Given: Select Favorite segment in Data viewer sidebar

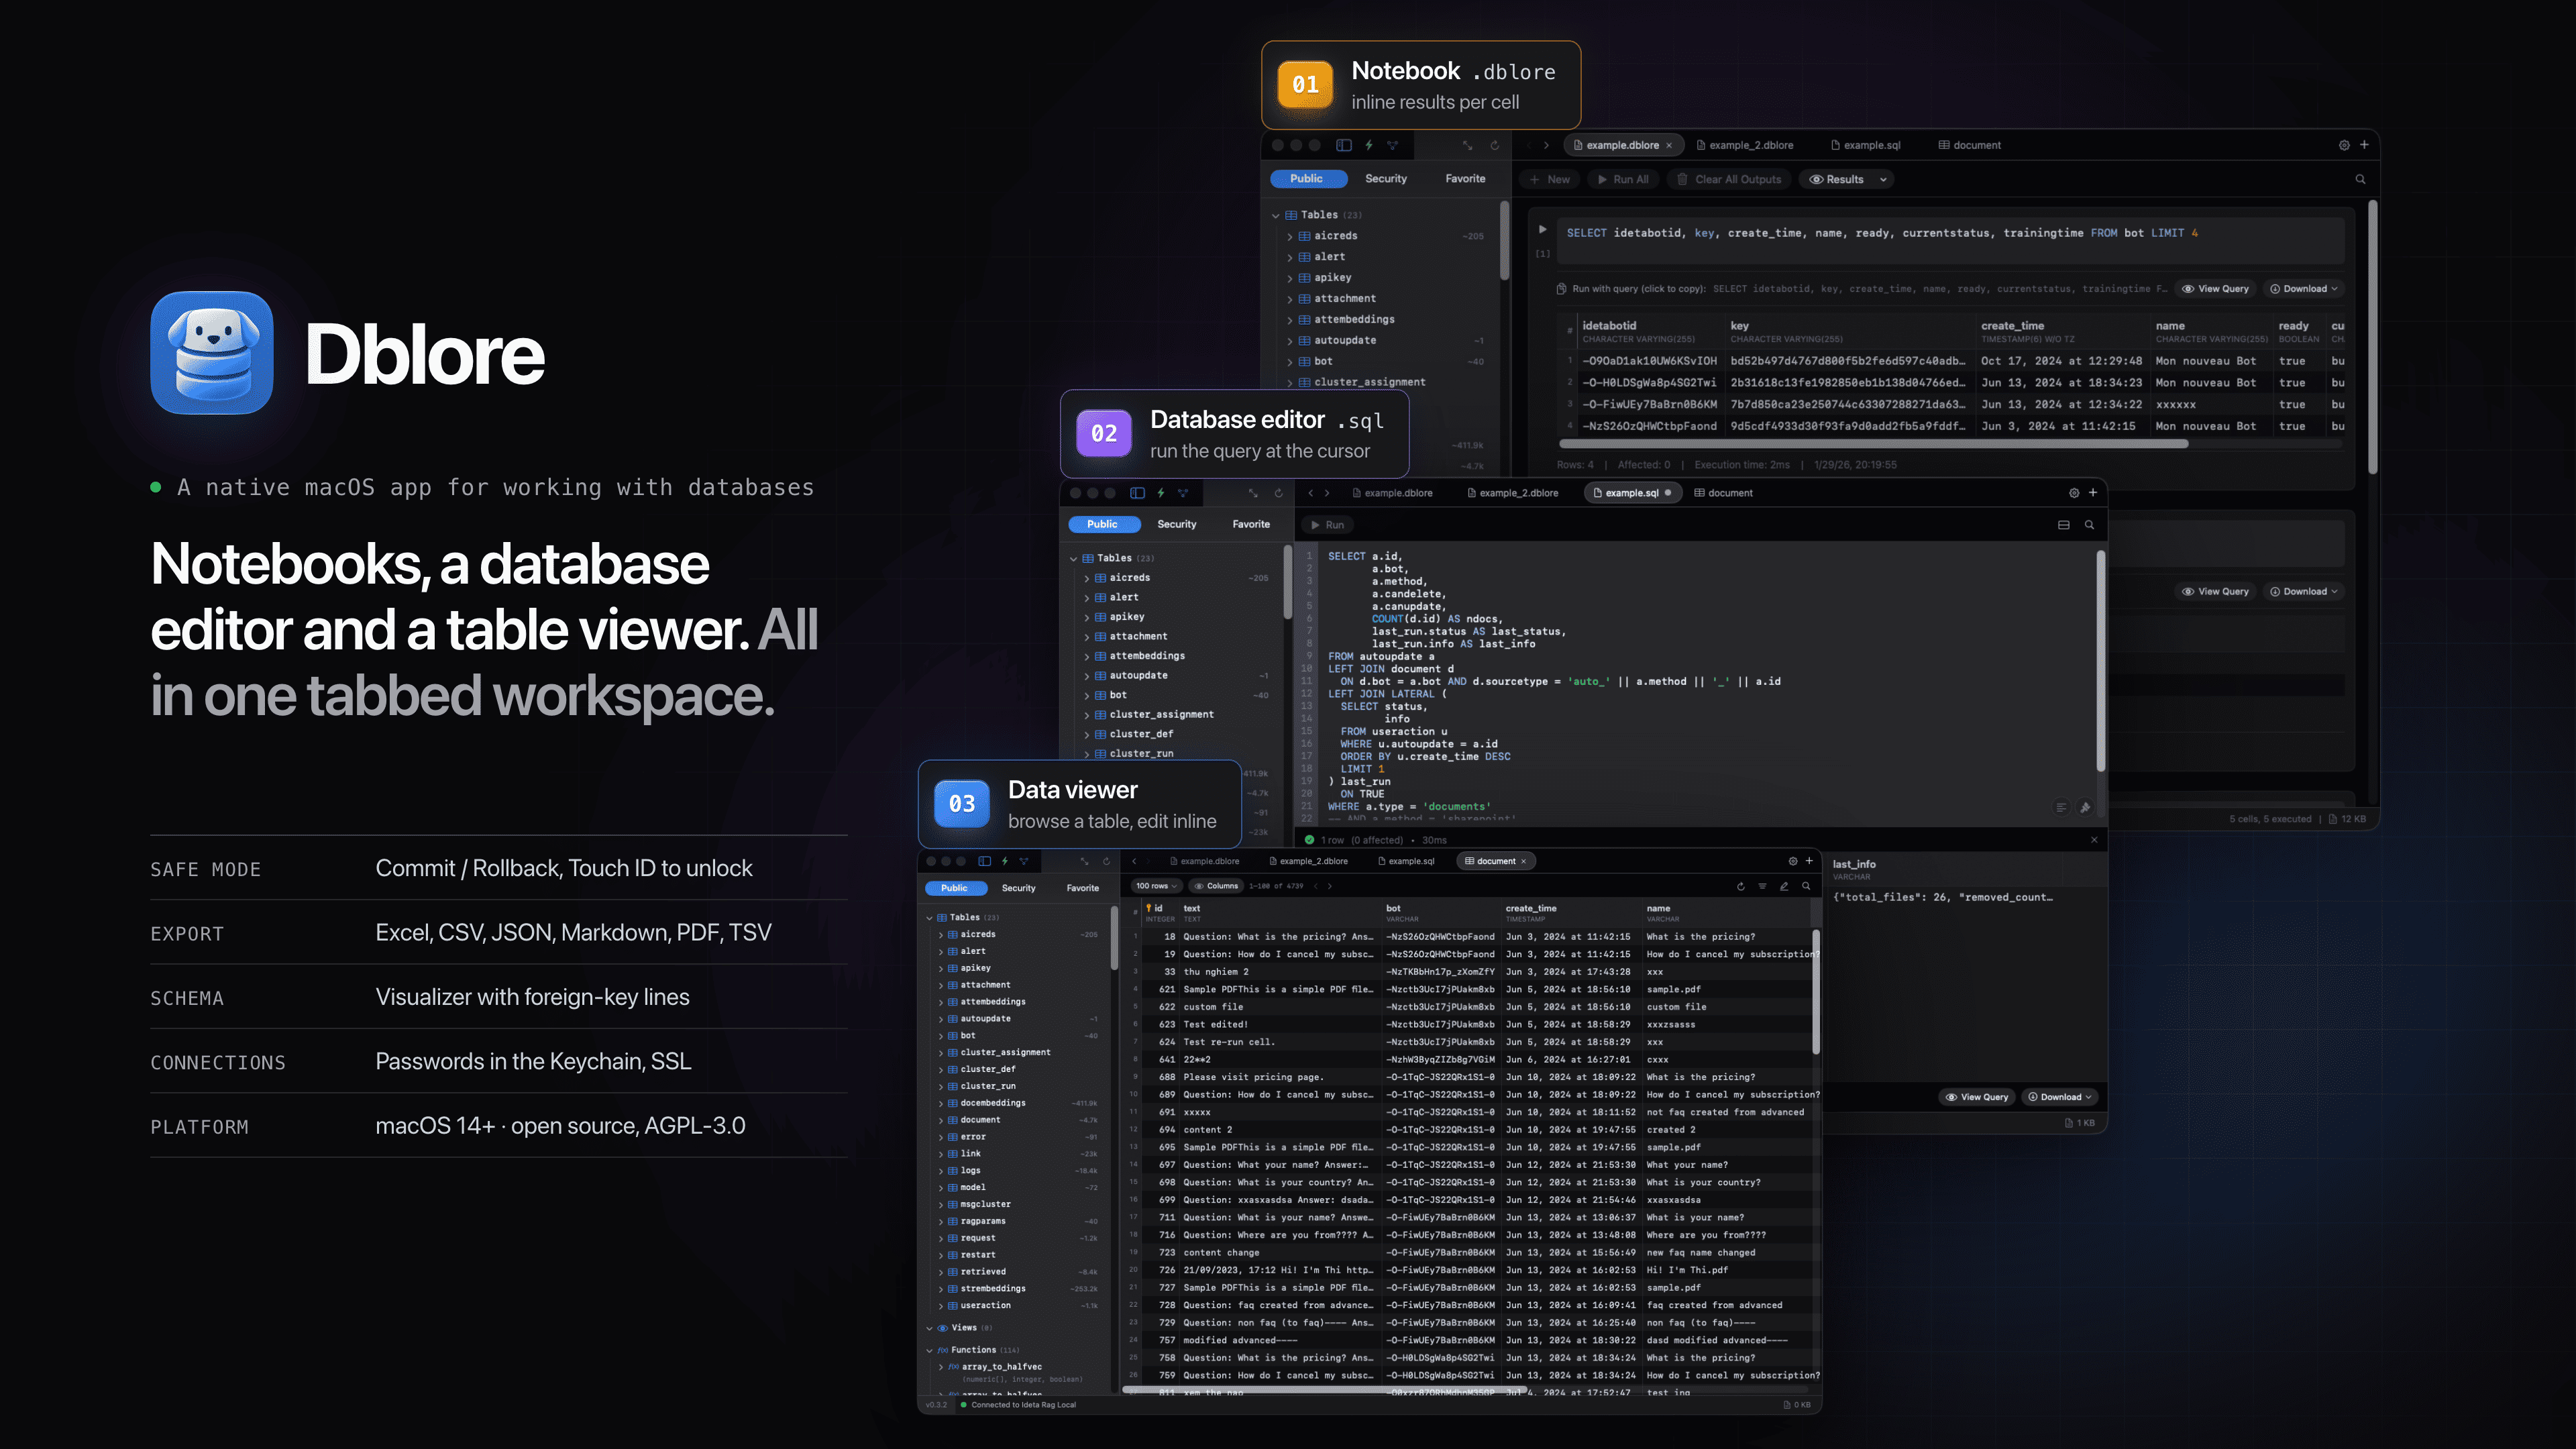Looking at the screenshot, I should tap(1083, 888).
